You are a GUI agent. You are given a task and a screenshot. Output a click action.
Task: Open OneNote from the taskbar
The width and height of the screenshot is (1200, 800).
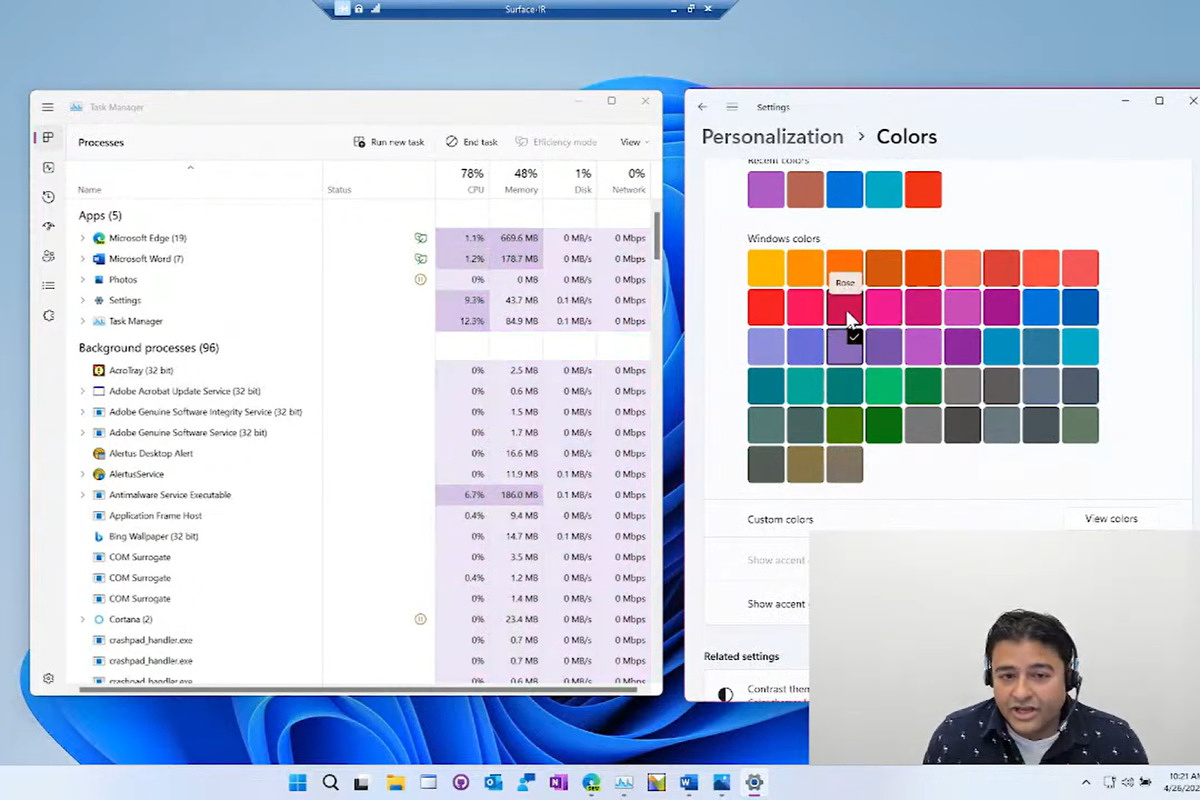[558, 782]
